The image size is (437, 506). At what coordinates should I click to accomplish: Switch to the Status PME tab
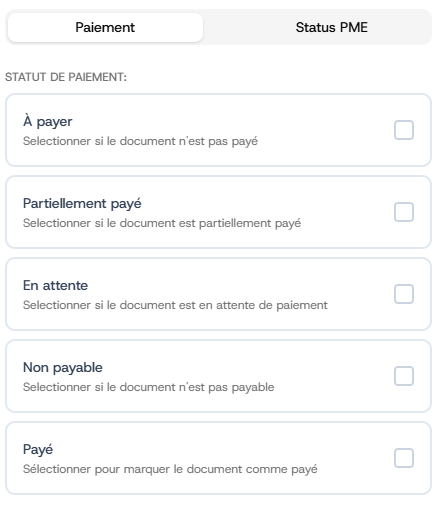(331, 27)
